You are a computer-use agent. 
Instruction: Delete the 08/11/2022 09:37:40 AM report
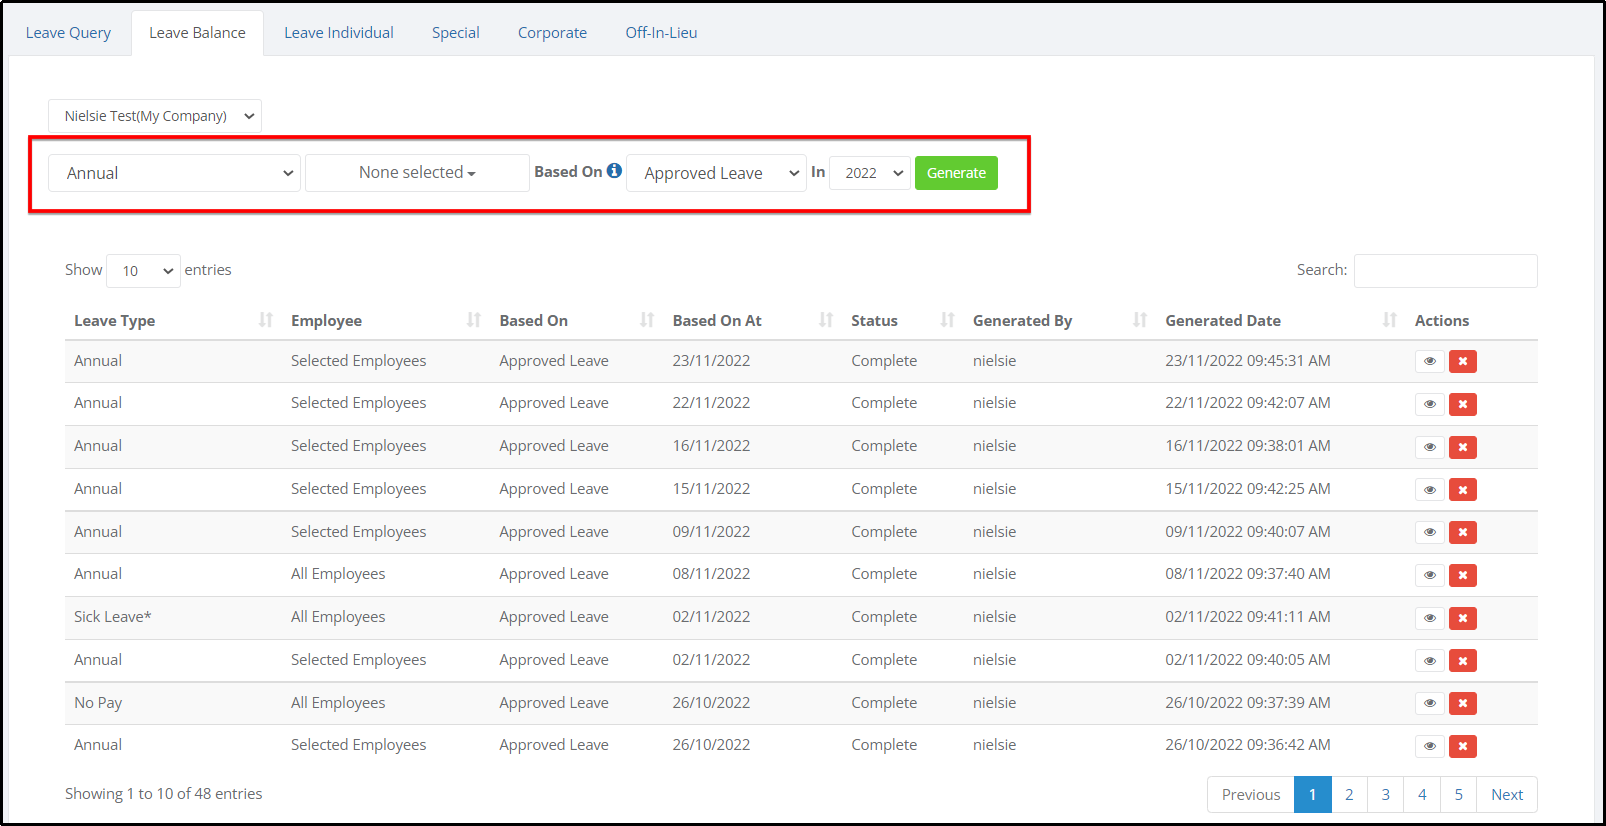point(1463,575)
